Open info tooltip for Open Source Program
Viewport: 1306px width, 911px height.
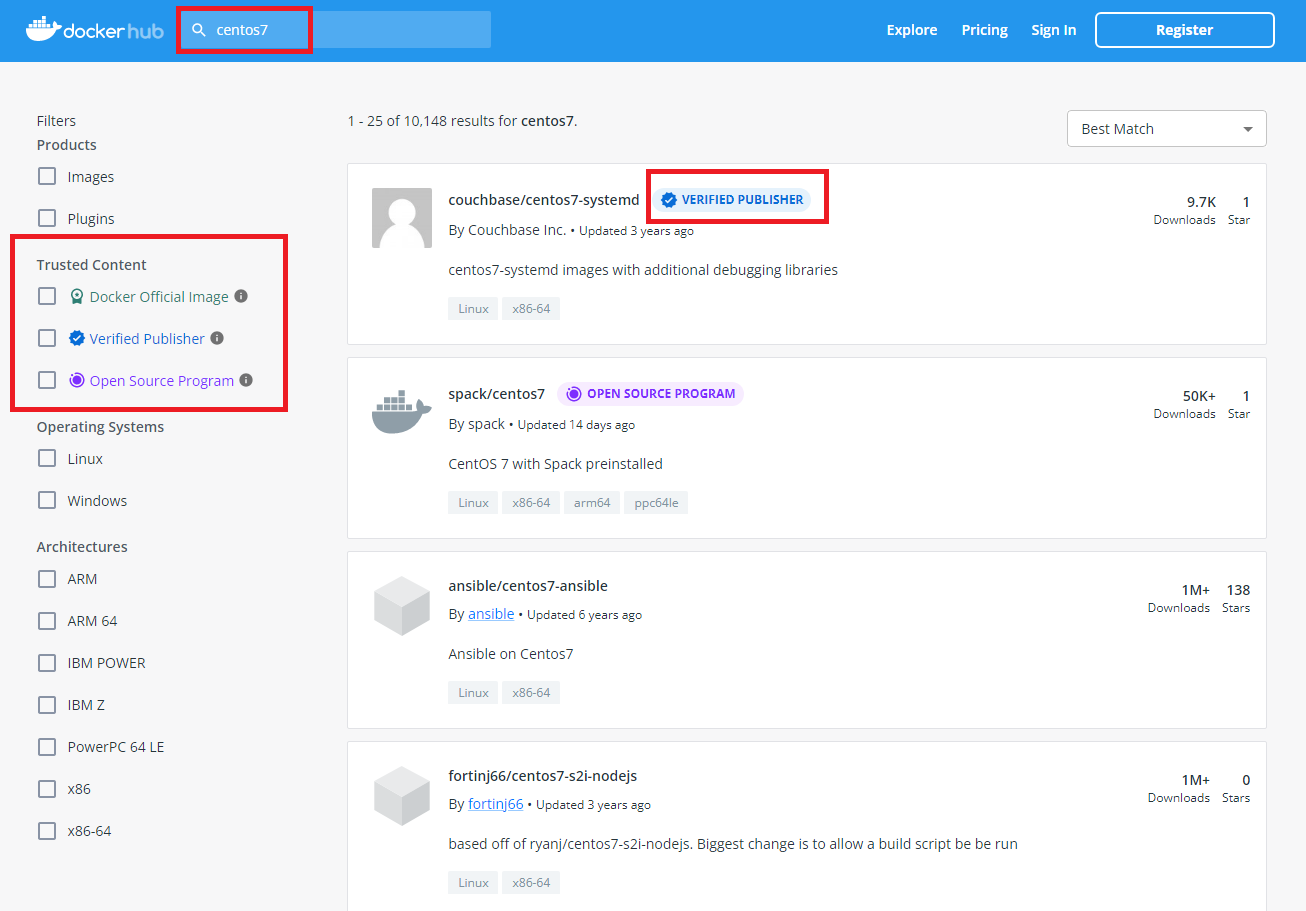click(x=246, y=380)
